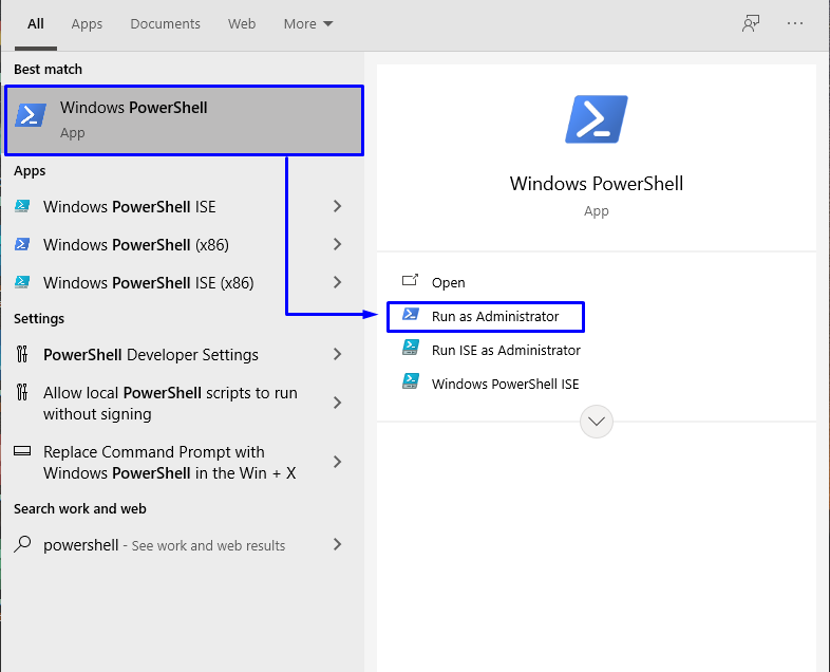Expand chevron for powershell web results
This screenshot has width=830, height=672.
click(x=338, y=544)
